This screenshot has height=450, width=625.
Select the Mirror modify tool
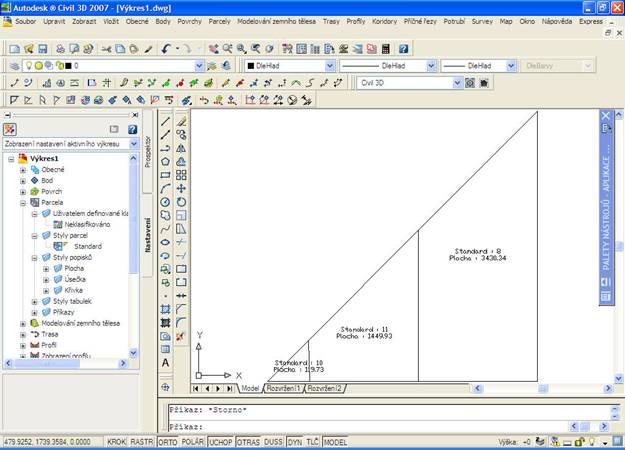pos(181,148)
